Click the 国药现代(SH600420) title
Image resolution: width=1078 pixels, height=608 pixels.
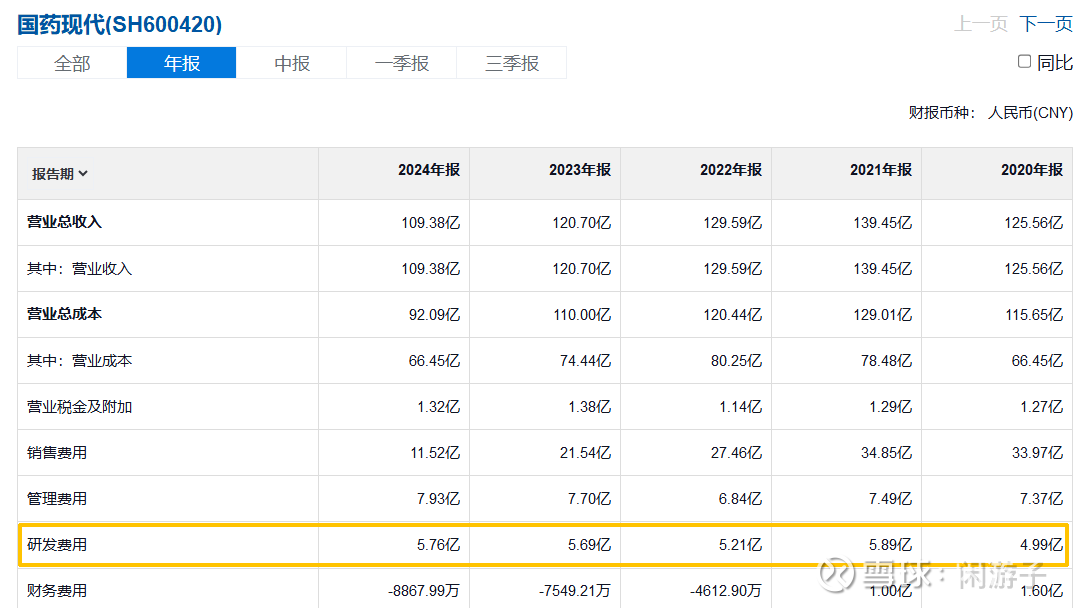[120, 24]
